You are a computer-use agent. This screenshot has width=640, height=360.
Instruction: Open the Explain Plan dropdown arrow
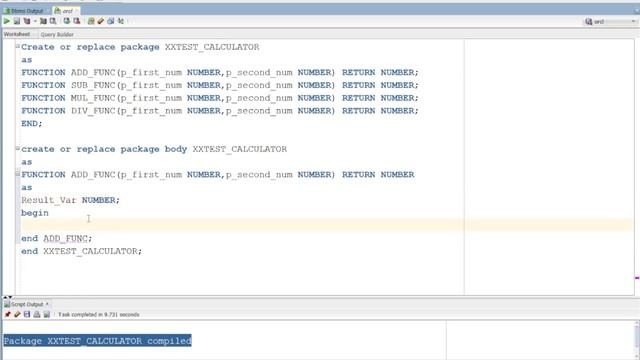pos(35,21)
